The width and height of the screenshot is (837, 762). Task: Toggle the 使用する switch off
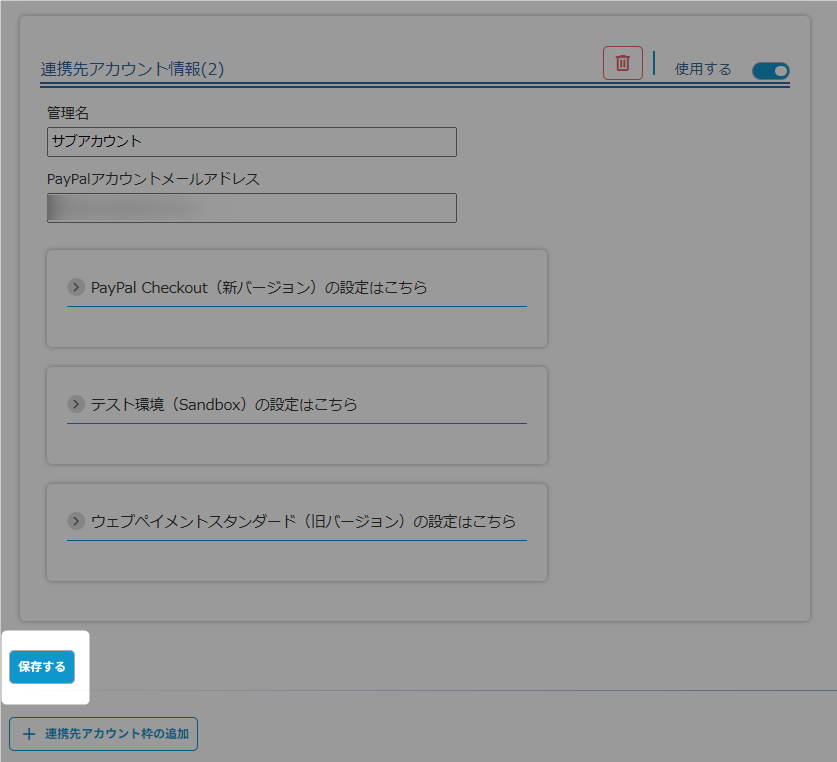(x=770, y=70)
